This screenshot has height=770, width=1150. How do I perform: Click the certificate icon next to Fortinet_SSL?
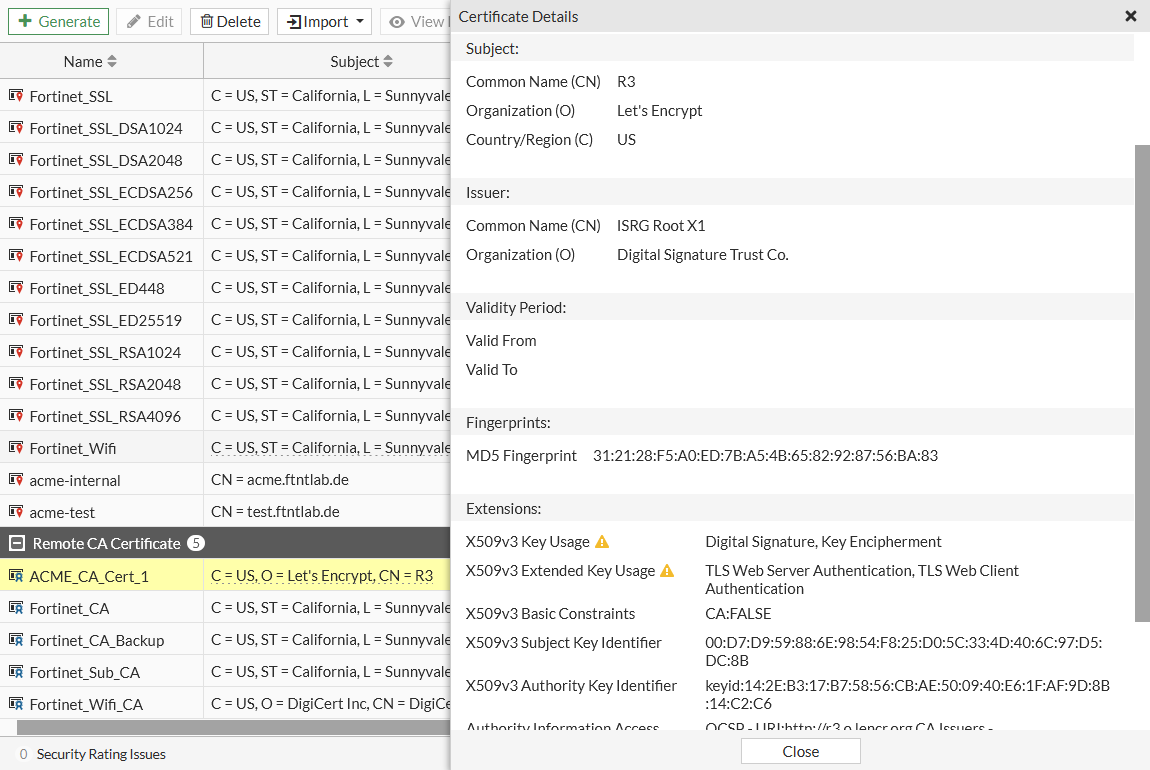click(16, 95)
